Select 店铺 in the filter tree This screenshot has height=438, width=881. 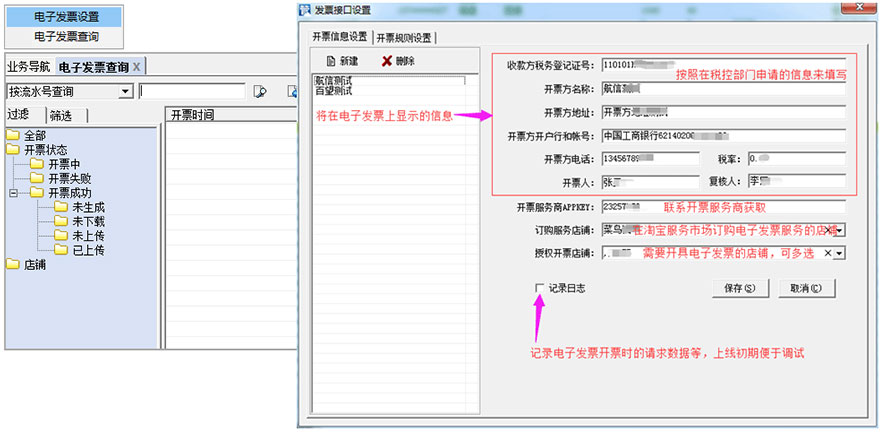pyautogui.click(x=35, y=265)
